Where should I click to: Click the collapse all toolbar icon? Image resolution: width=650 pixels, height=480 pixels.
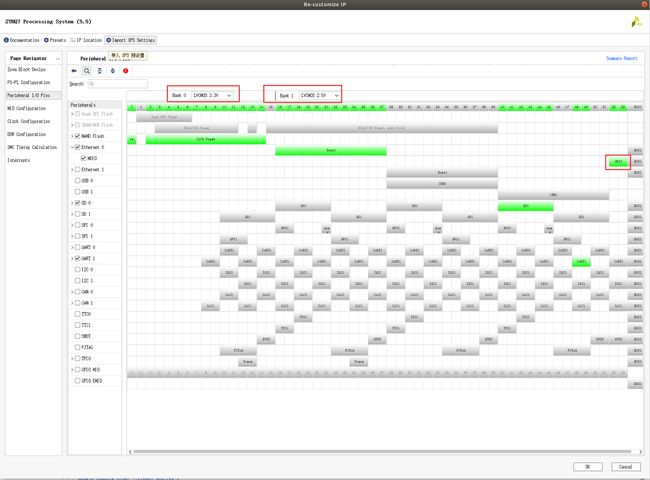pos(99,71)
